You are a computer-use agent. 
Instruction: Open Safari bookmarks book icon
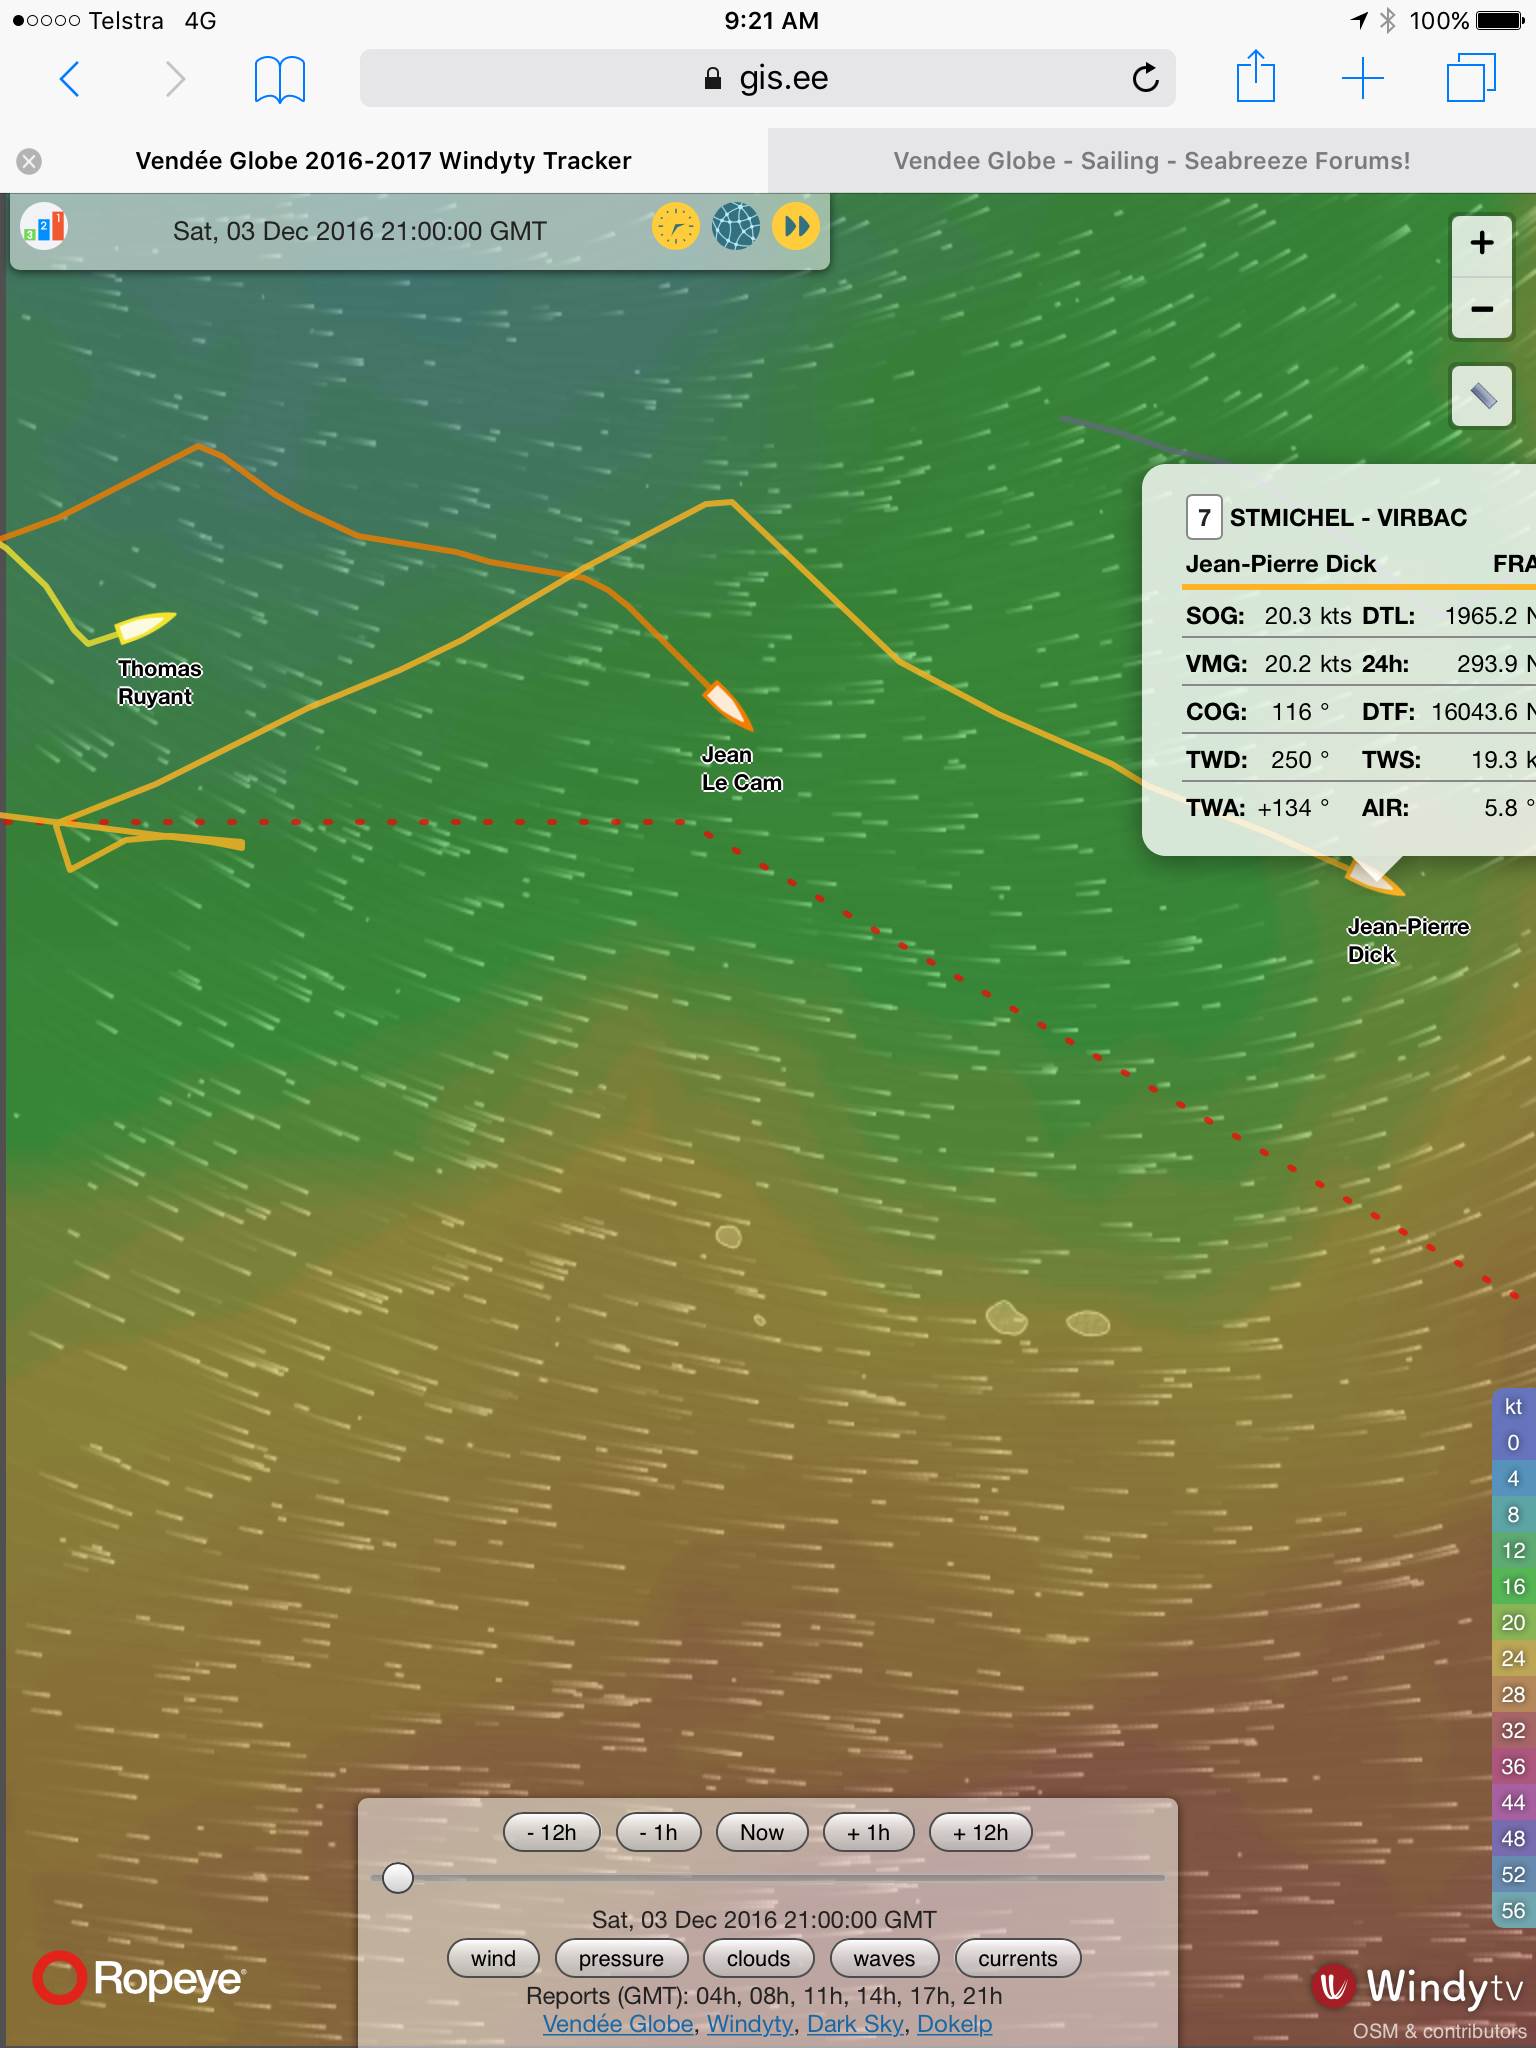279,79
